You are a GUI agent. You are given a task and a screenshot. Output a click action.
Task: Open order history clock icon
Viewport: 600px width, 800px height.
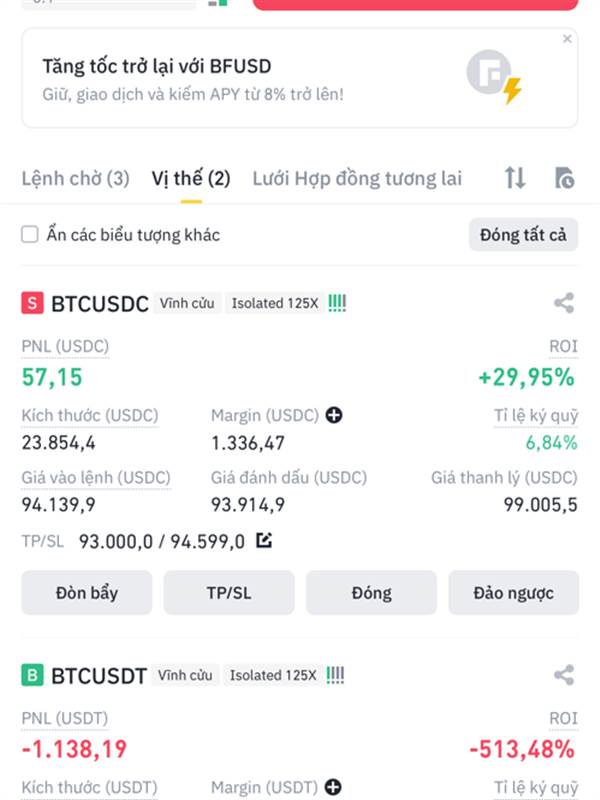[564, 178]
